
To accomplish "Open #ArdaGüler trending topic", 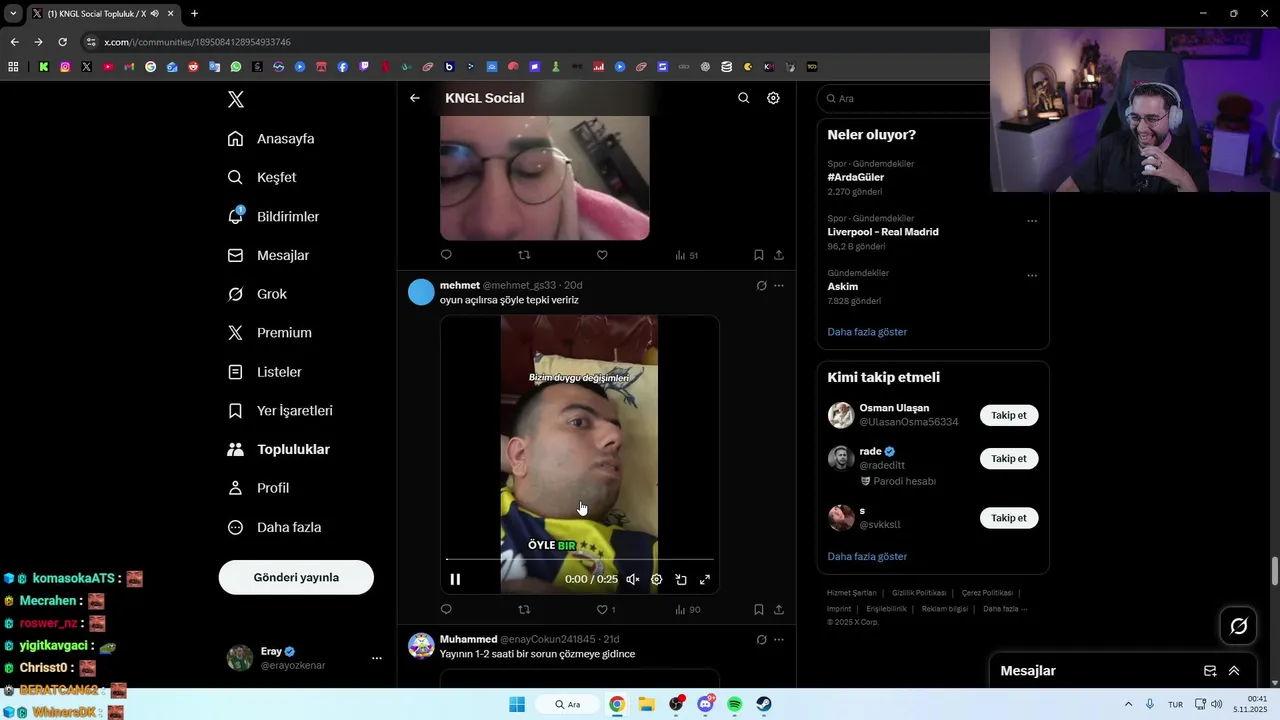I will click(x=856, y=177).
